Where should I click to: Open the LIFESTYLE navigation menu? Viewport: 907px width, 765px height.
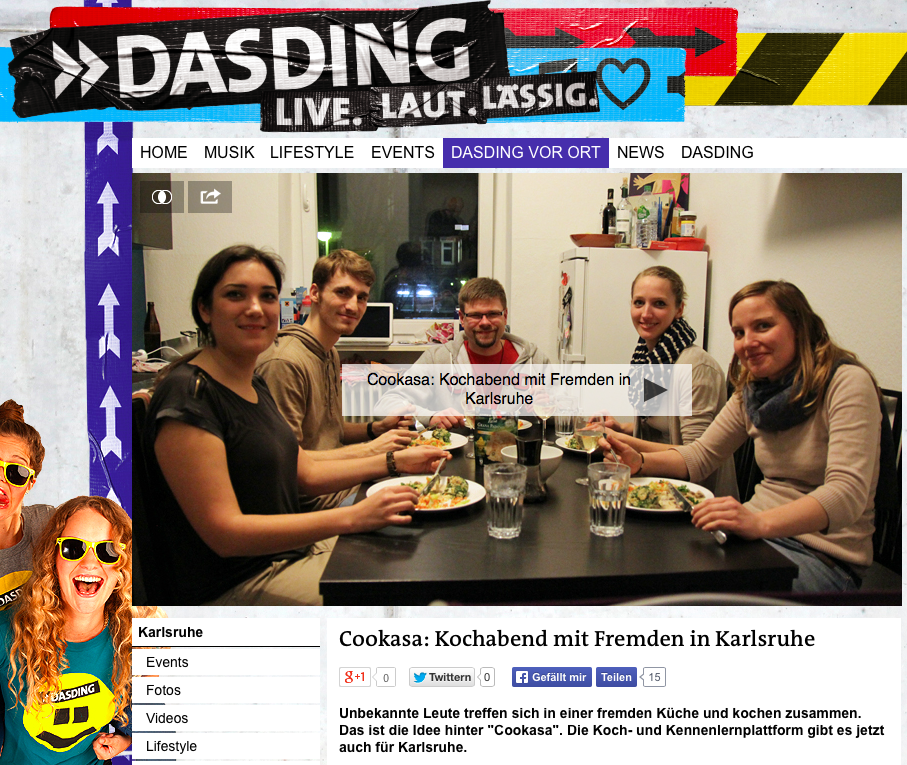312,153
